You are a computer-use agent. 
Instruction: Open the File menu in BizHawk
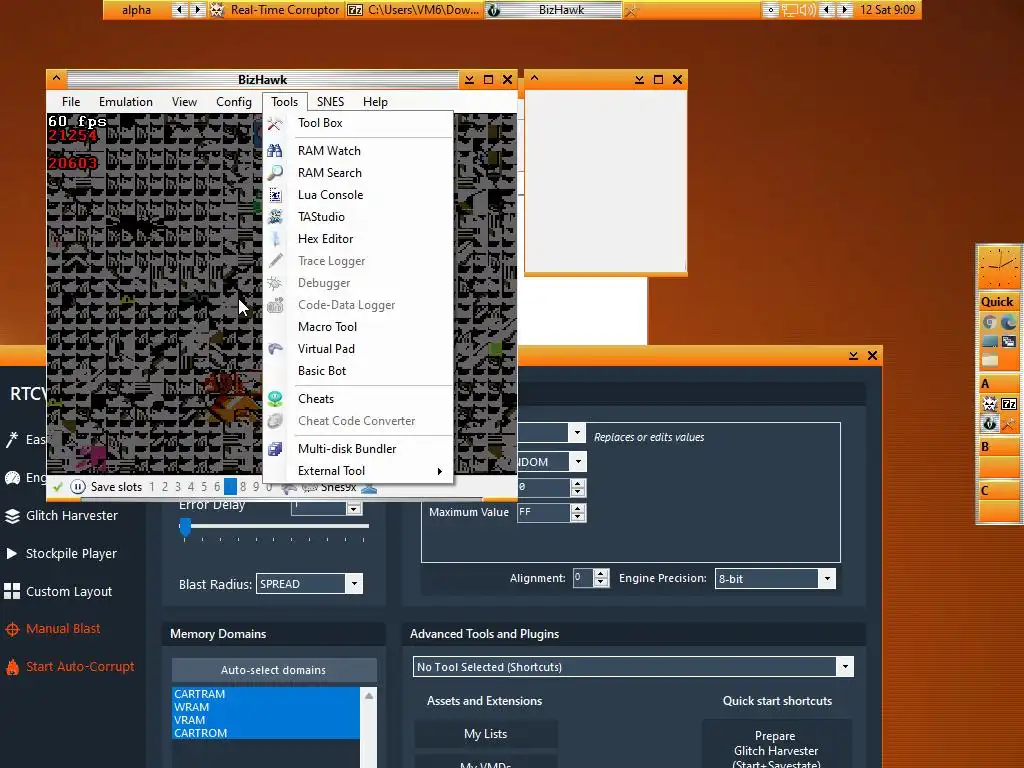(x=71, y=102)
